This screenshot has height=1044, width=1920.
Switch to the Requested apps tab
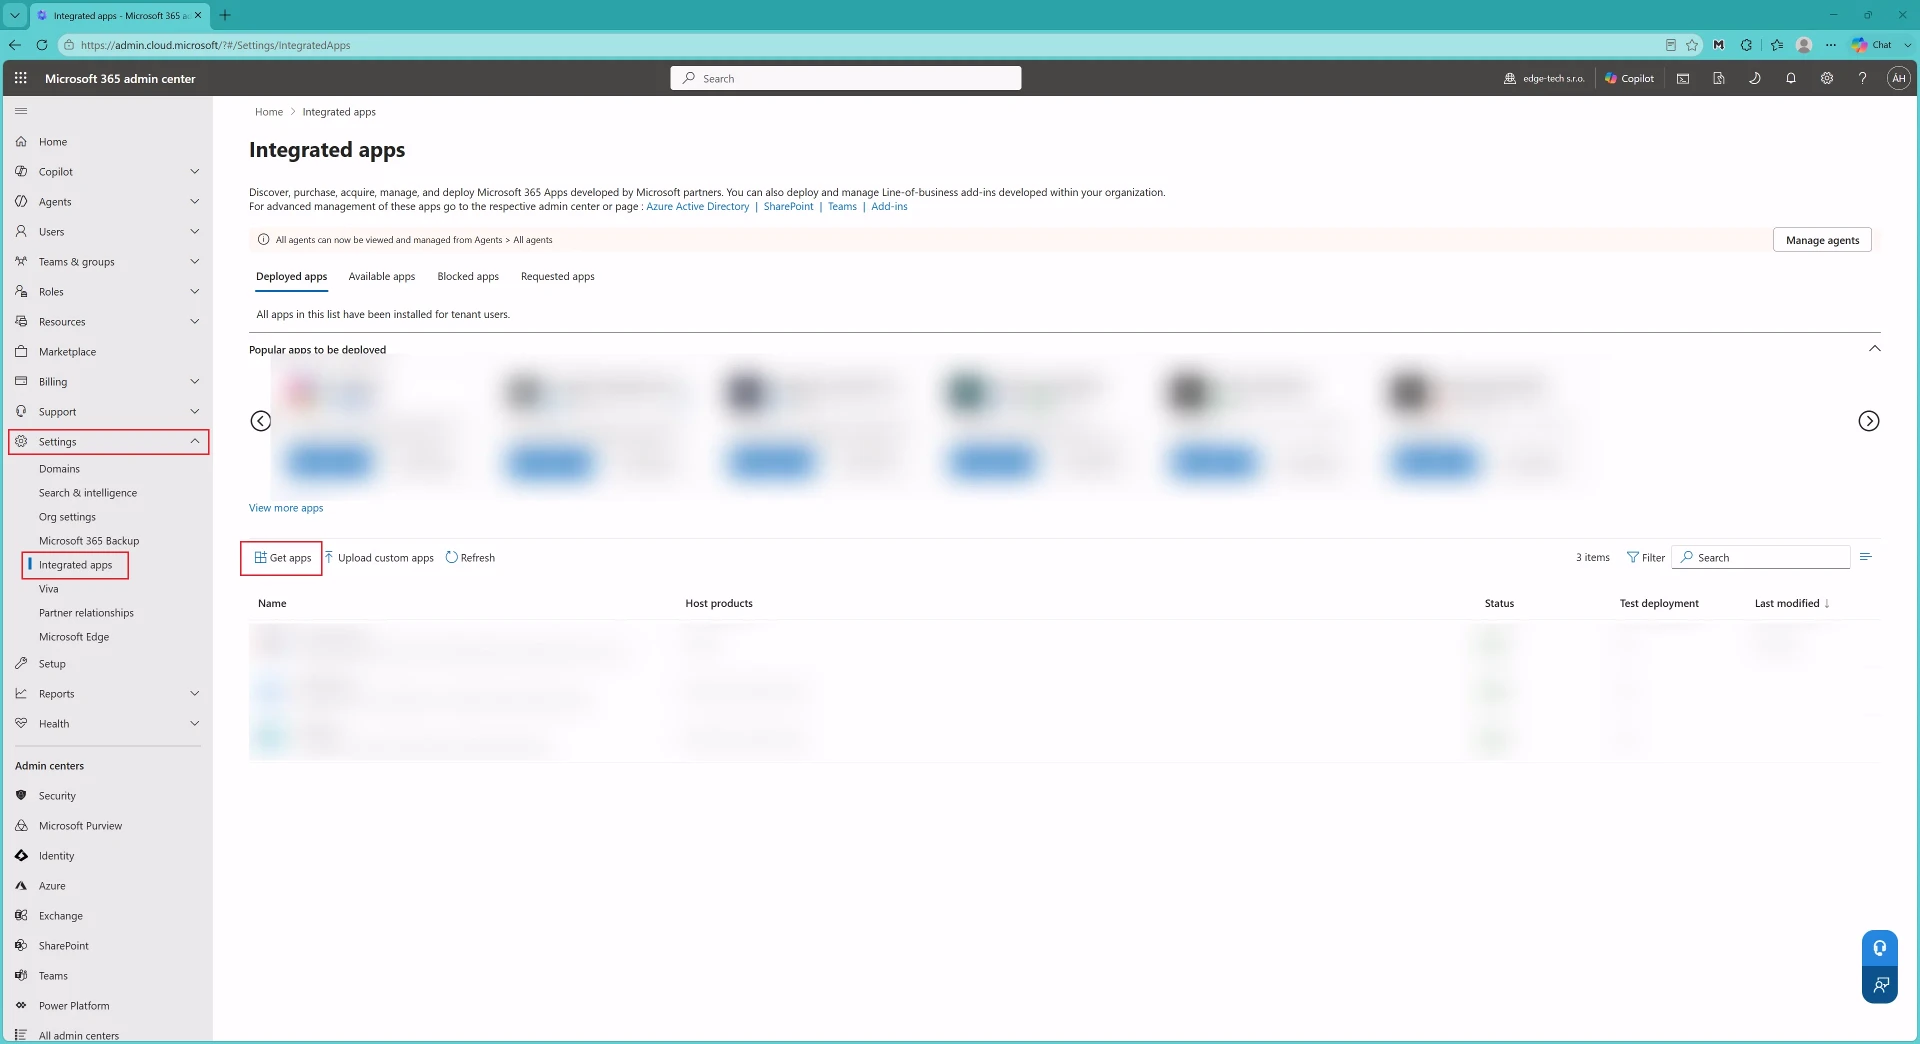[x=557, y=277]
